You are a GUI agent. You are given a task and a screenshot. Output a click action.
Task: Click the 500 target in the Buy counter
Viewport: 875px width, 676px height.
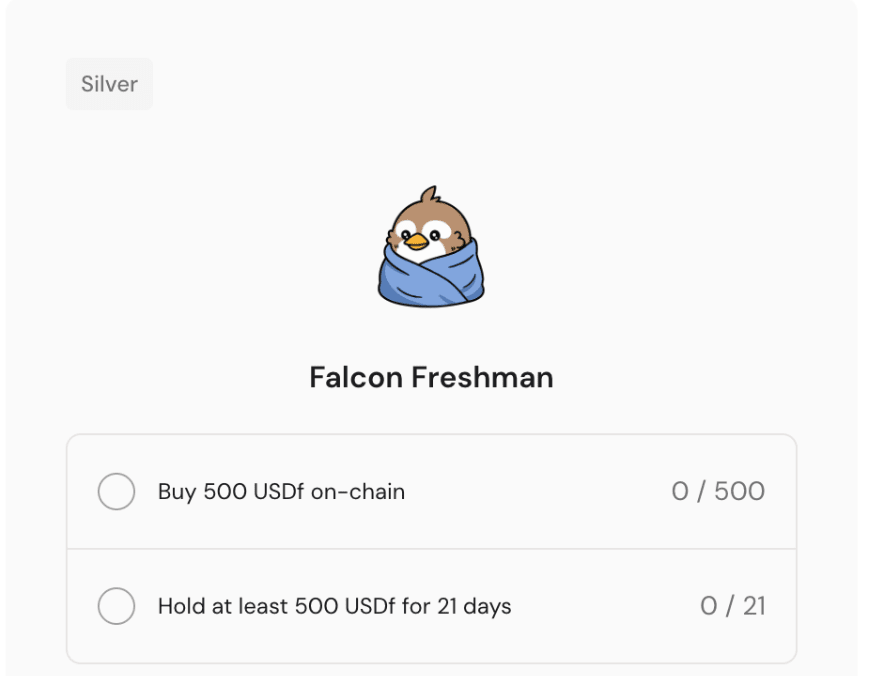pyautogui.click(x=739, y=492)
